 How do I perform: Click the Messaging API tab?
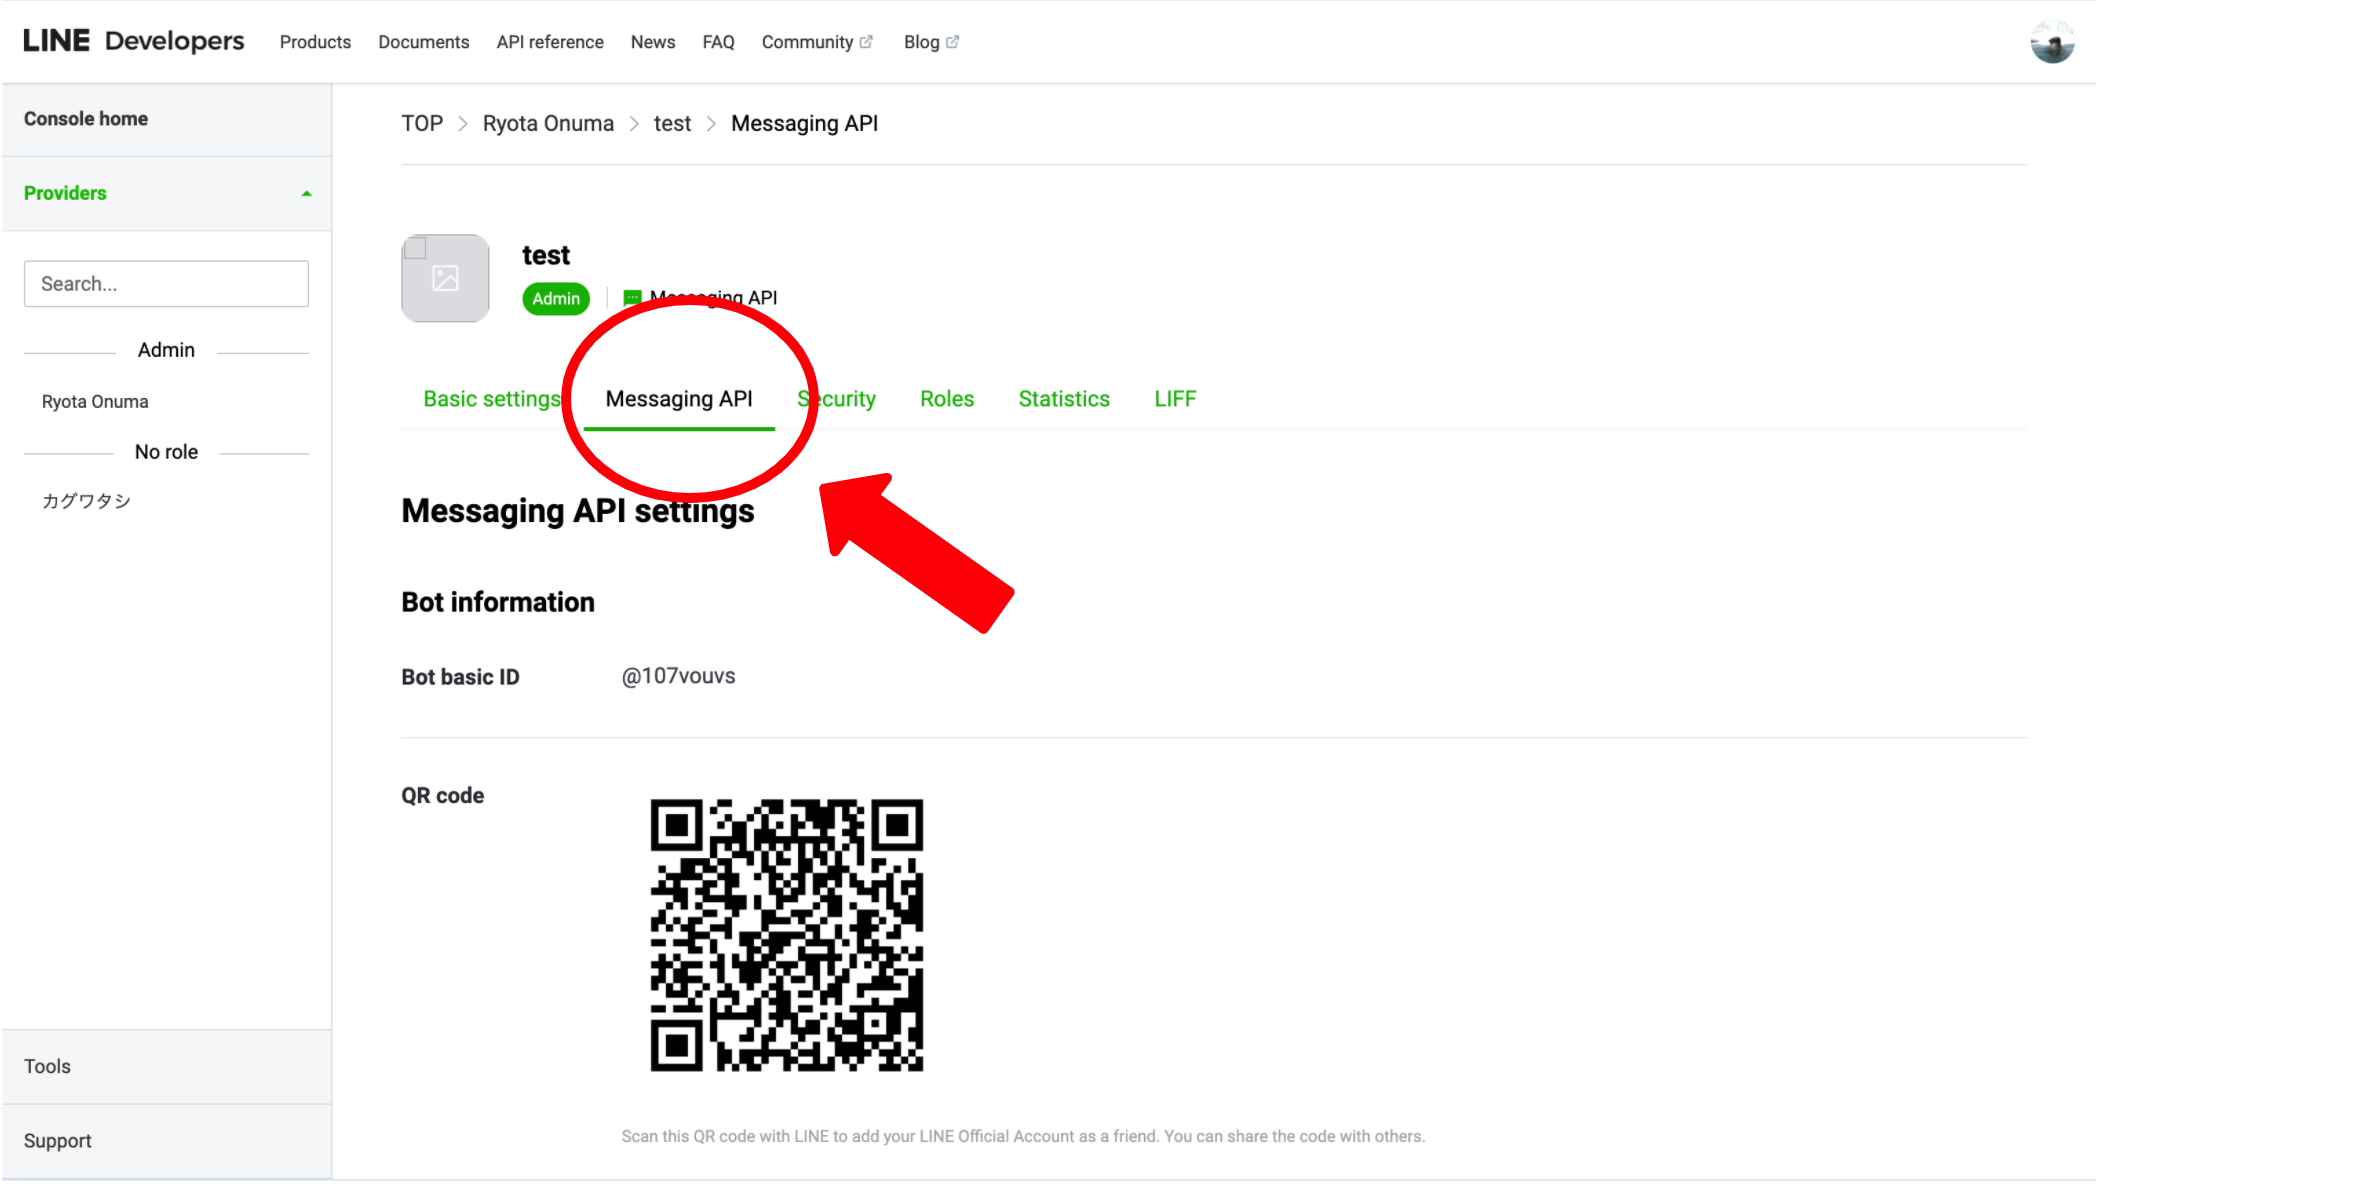tap(679, 398)
